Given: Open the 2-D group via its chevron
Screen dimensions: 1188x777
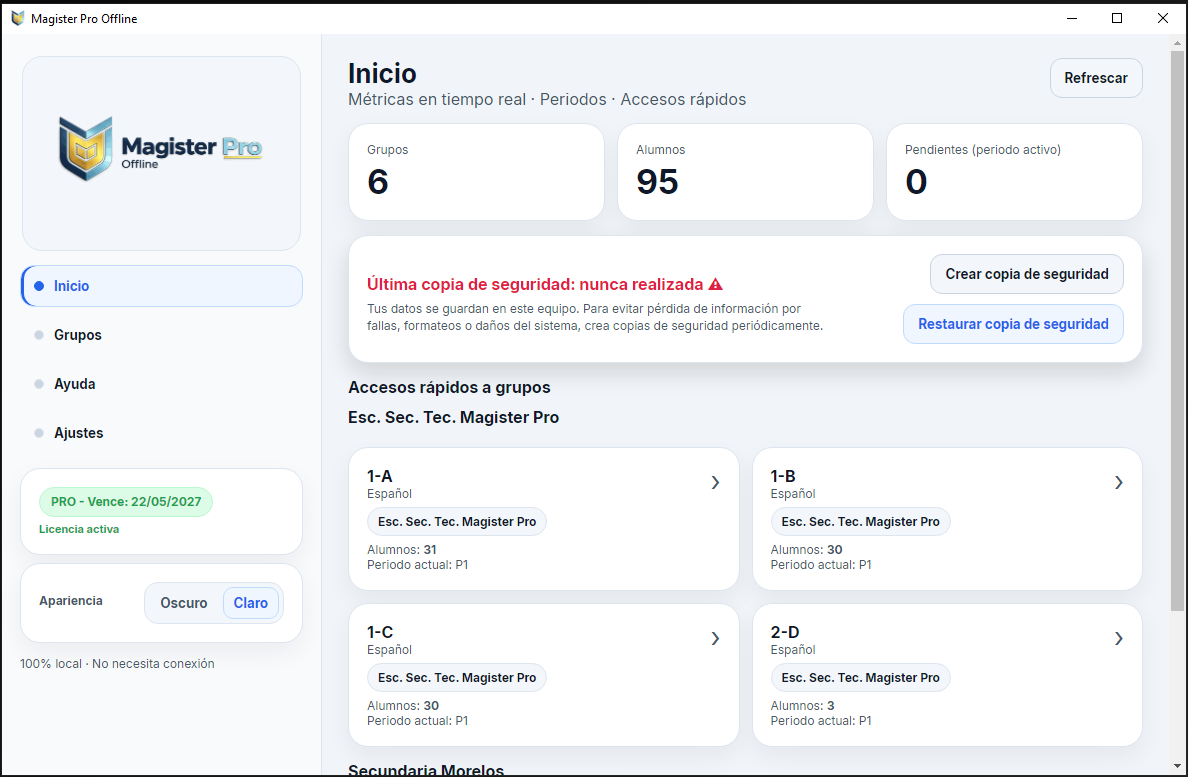Looking at the screenshot, I should coord(1118,638).
